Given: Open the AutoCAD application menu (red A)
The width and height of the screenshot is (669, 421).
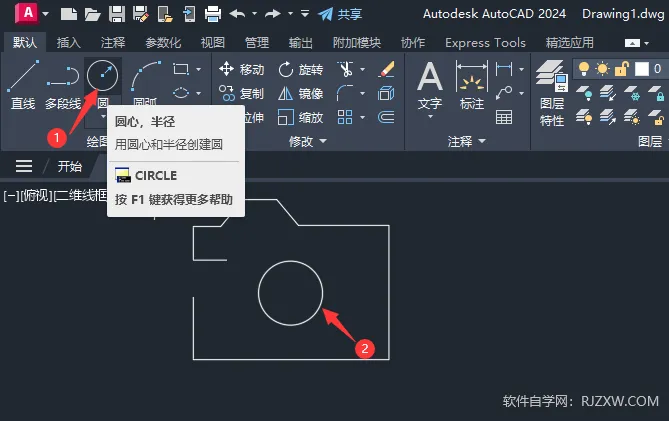Looking at the screenshot, I should (27, 14).
